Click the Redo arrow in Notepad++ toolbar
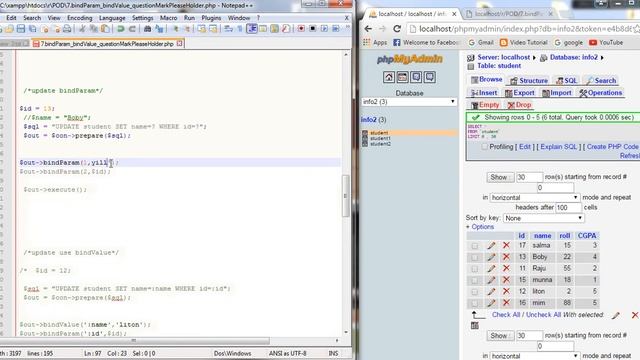 [x=132, y=29]
